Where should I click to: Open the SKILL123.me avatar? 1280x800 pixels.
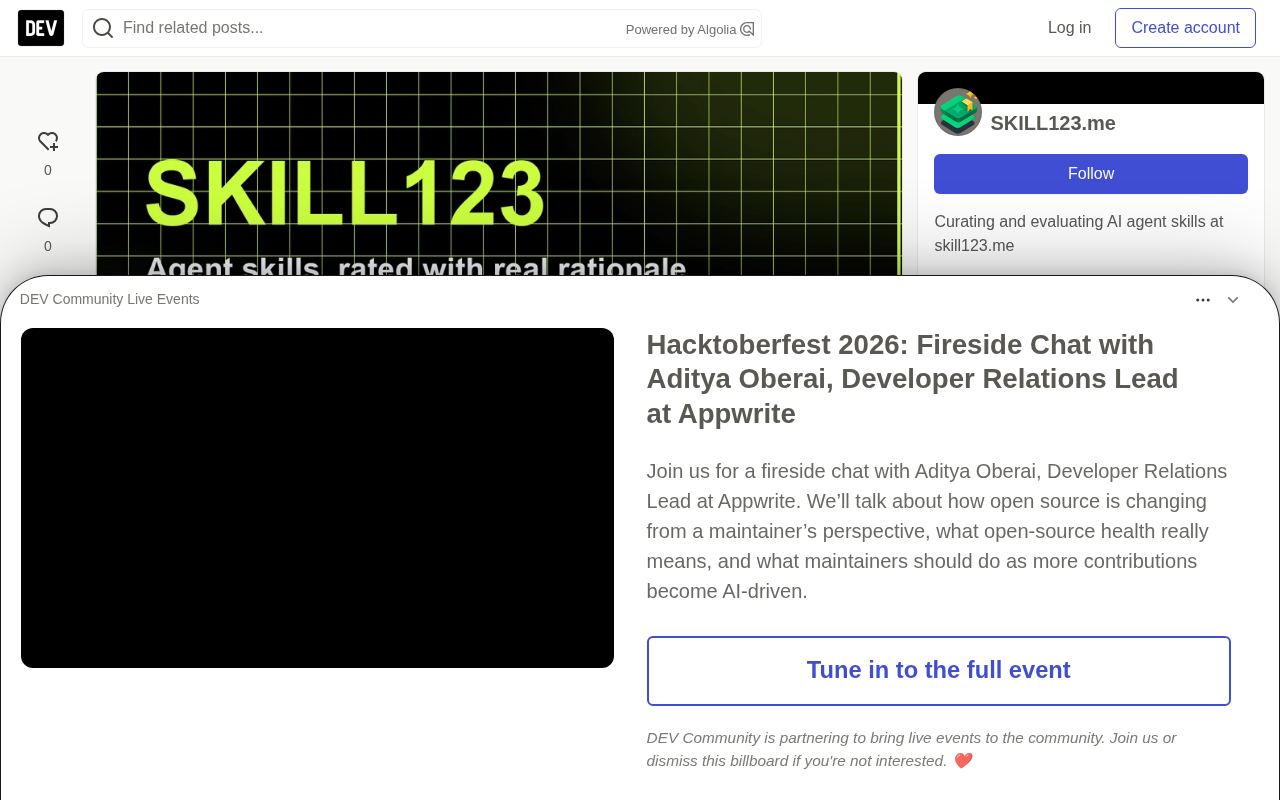pyautogui.click(x=958, y=112)
